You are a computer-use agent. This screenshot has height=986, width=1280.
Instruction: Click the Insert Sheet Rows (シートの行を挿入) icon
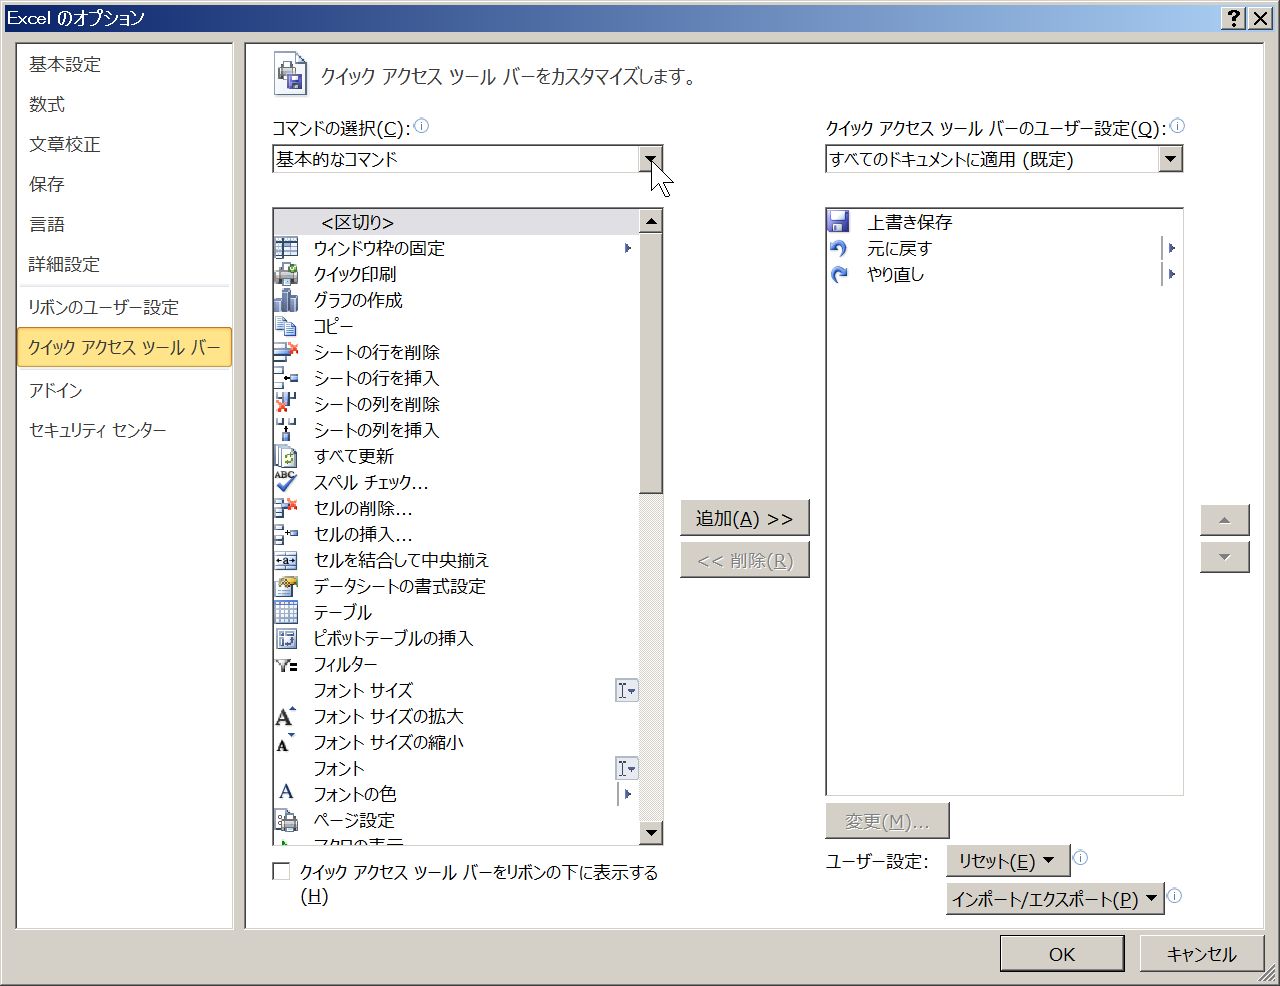(x=286, y=378)
